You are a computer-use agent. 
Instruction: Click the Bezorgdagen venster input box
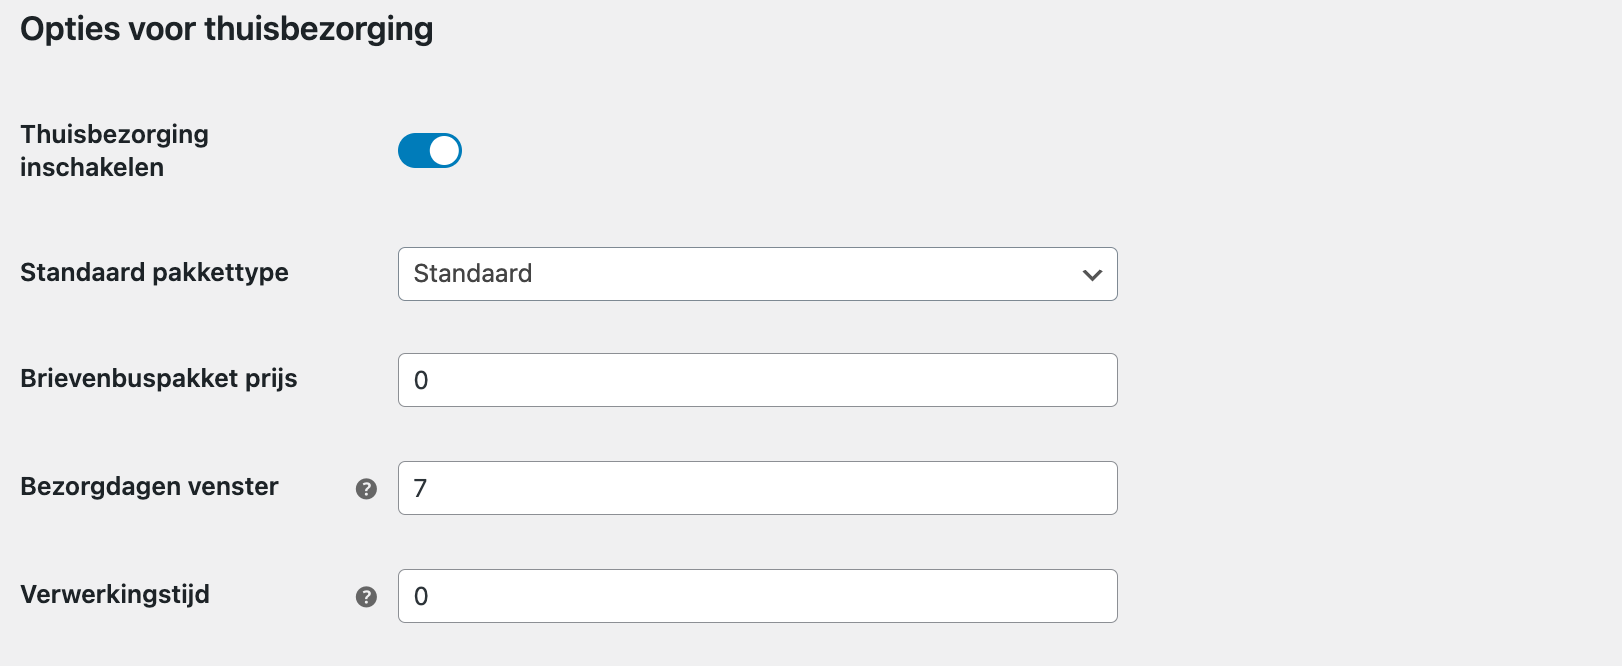(757, 488)
